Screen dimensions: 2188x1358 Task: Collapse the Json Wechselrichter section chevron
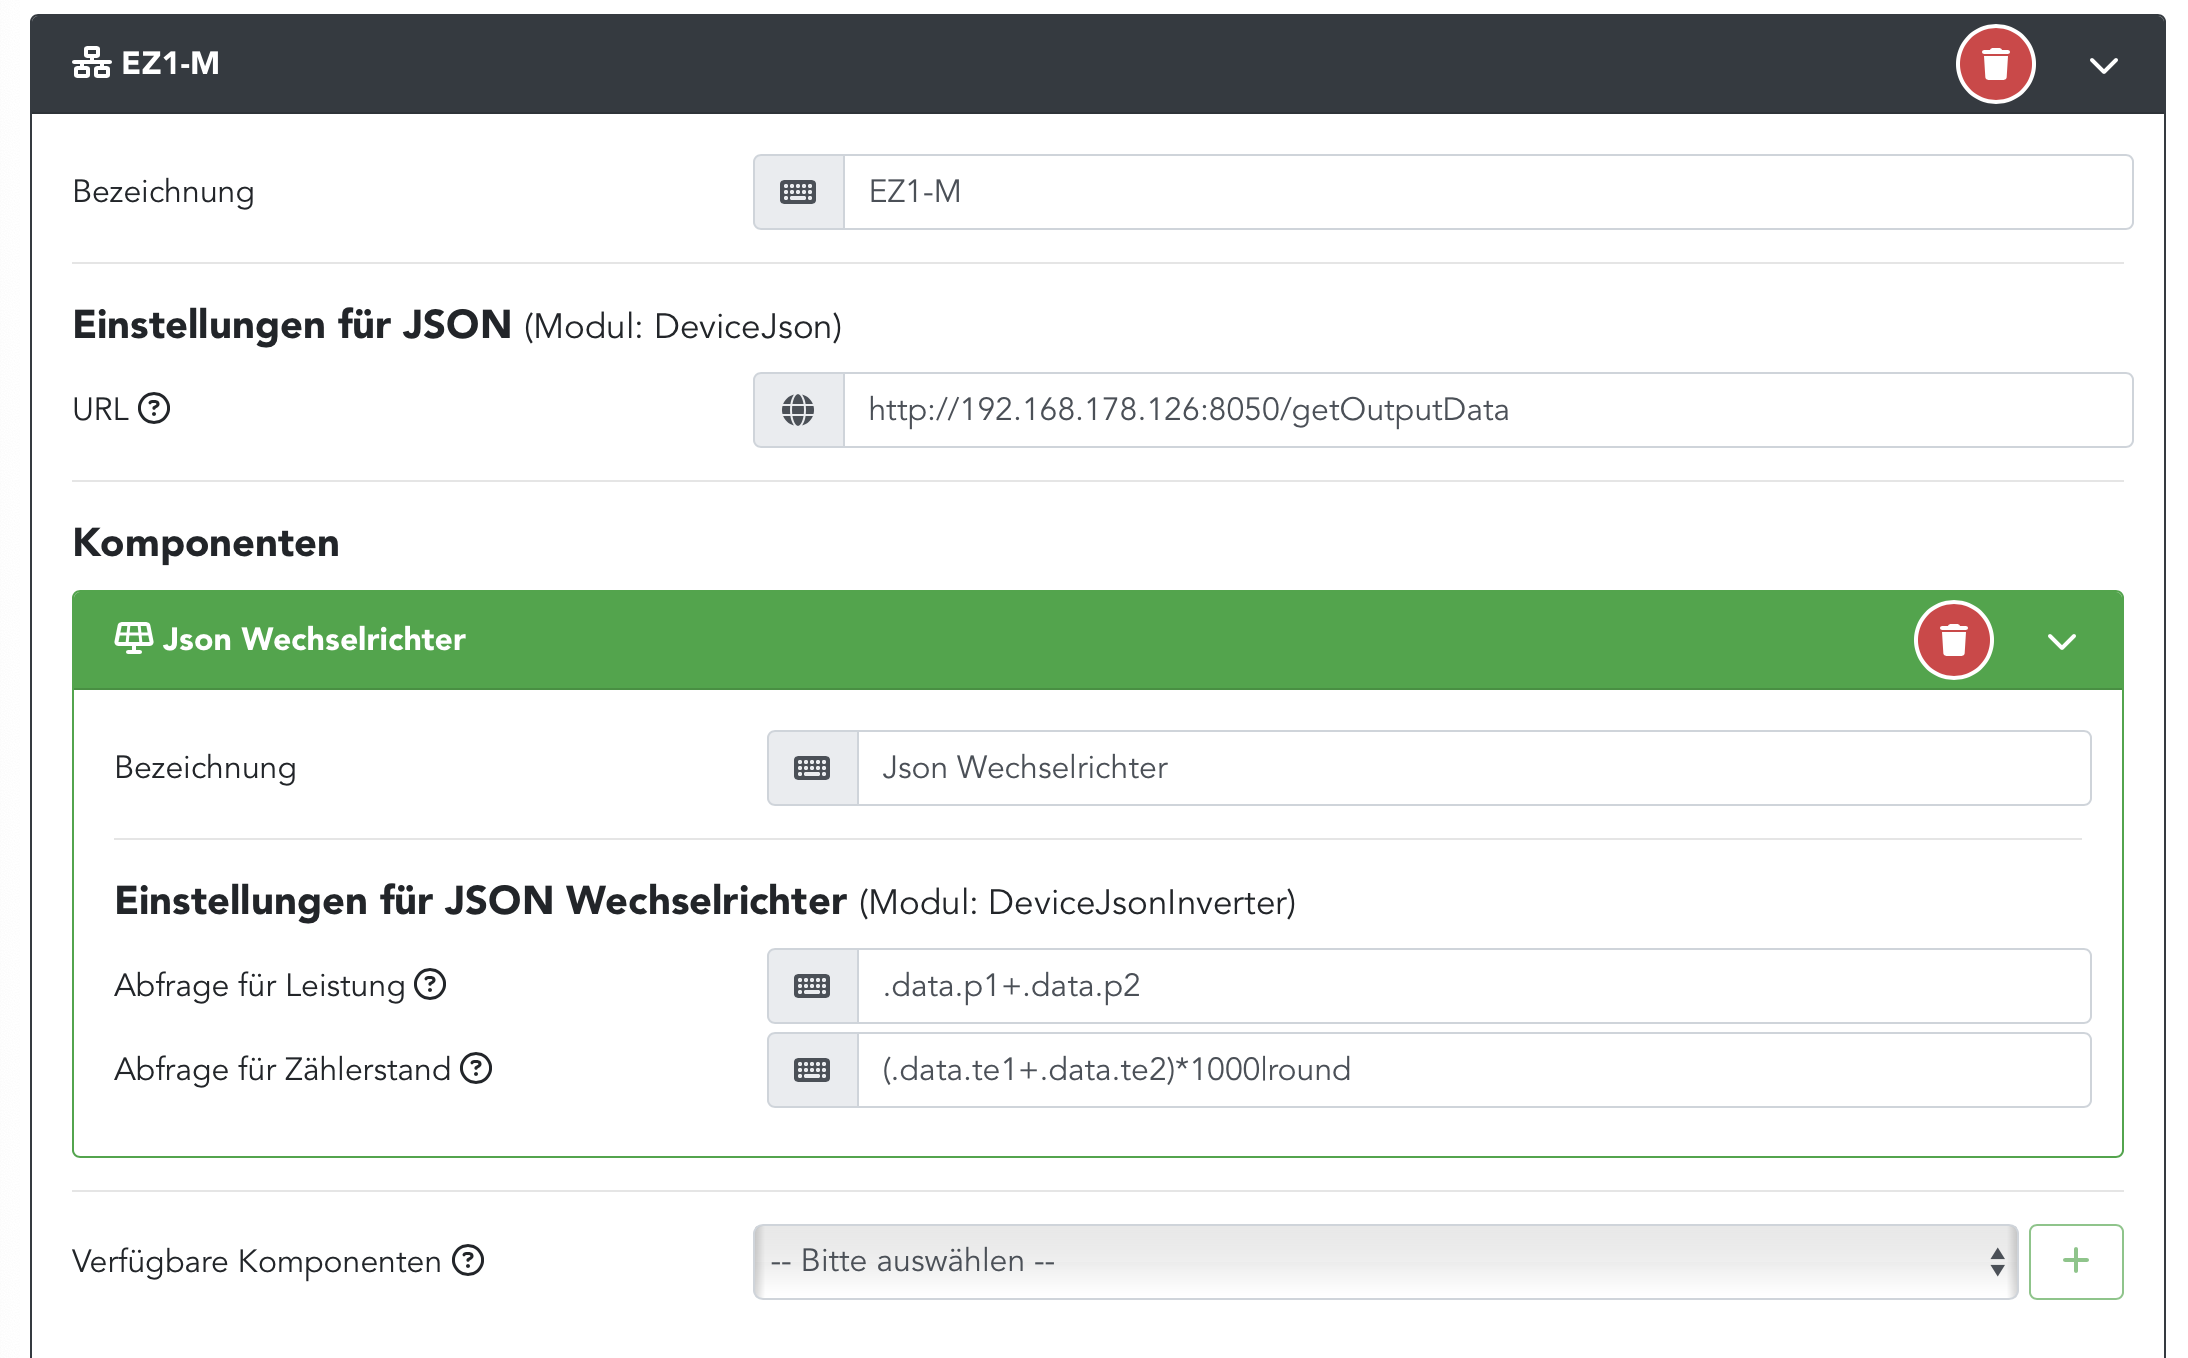[2062, 641]
